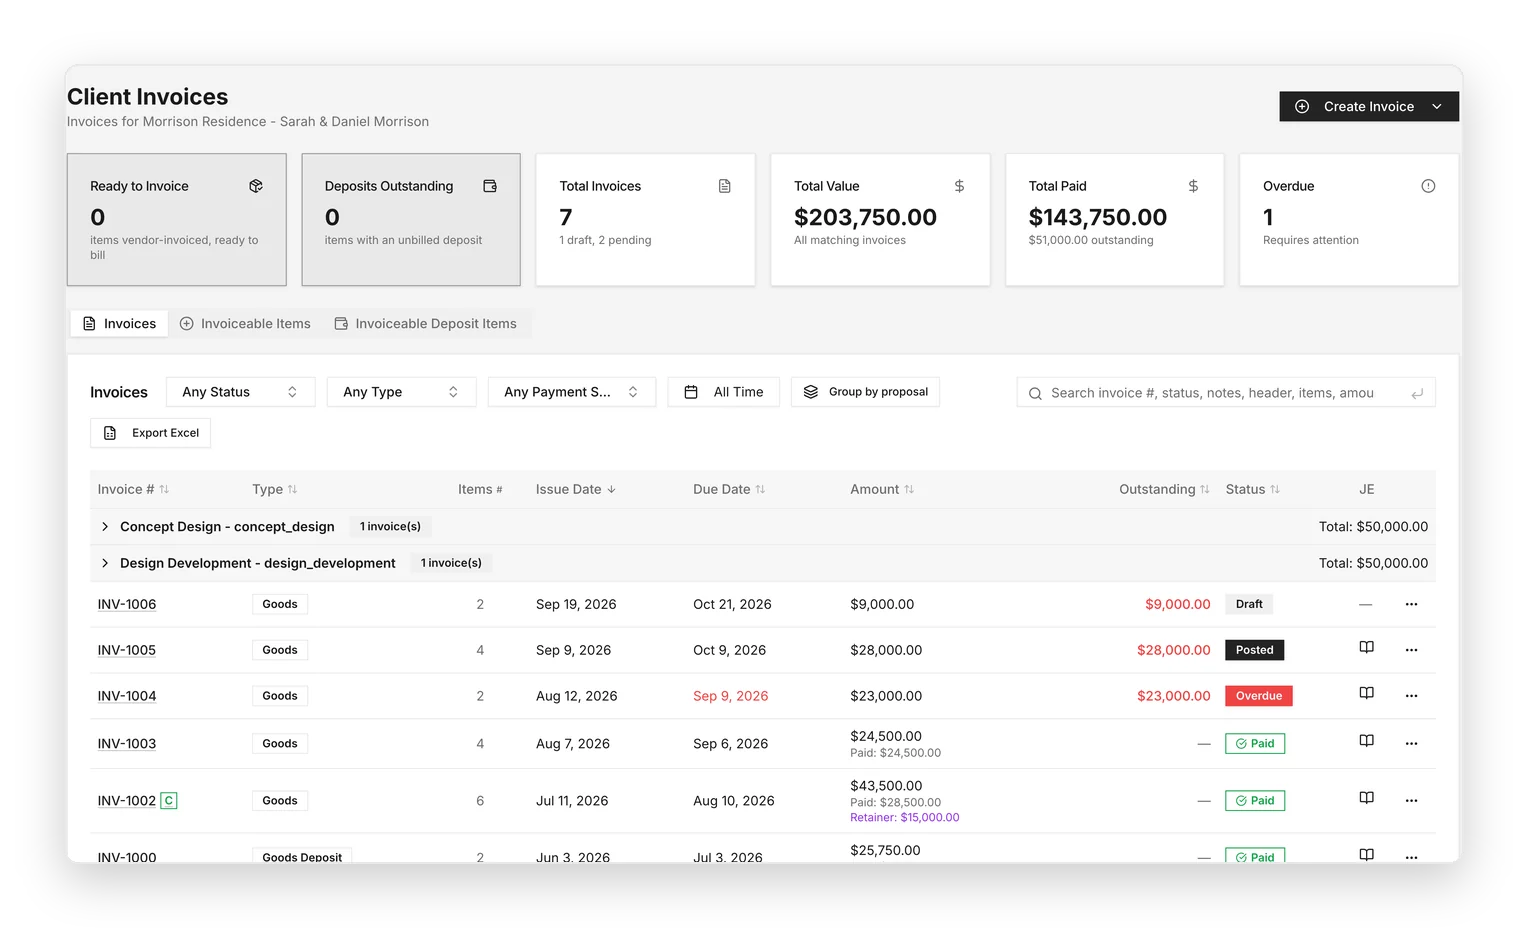Switch to the Invoices tab

pos(119,323)
